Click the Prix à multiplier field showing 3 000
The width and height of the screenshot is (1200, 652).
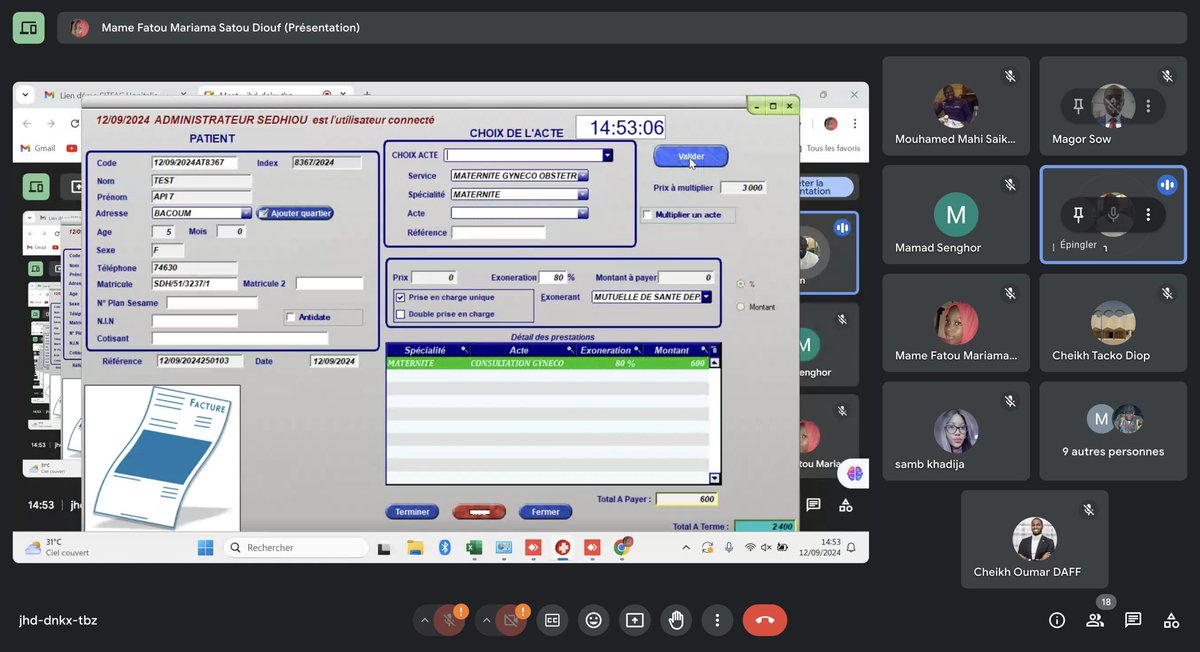[x=743, y=188]
